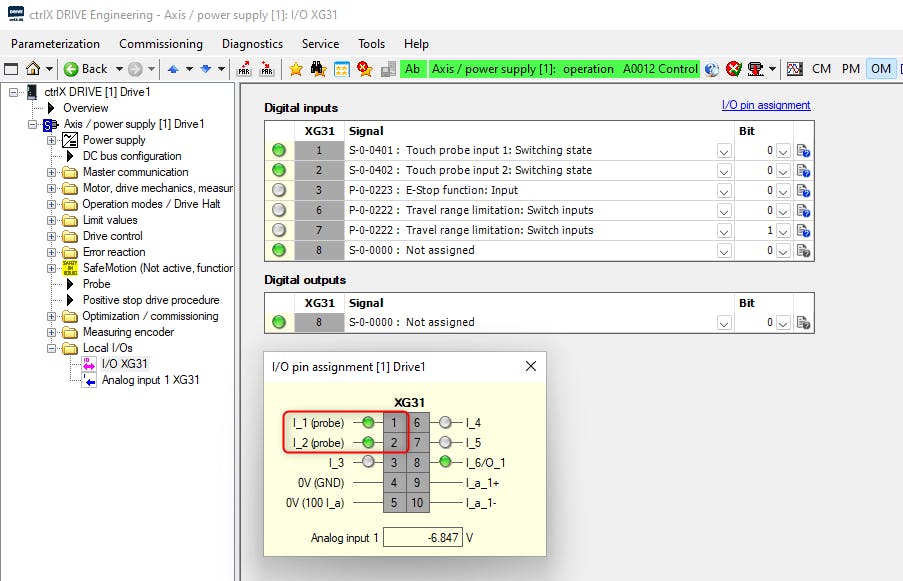
Task: Open parameter help for E-Stop function row
Action: [x=802, y=191]
